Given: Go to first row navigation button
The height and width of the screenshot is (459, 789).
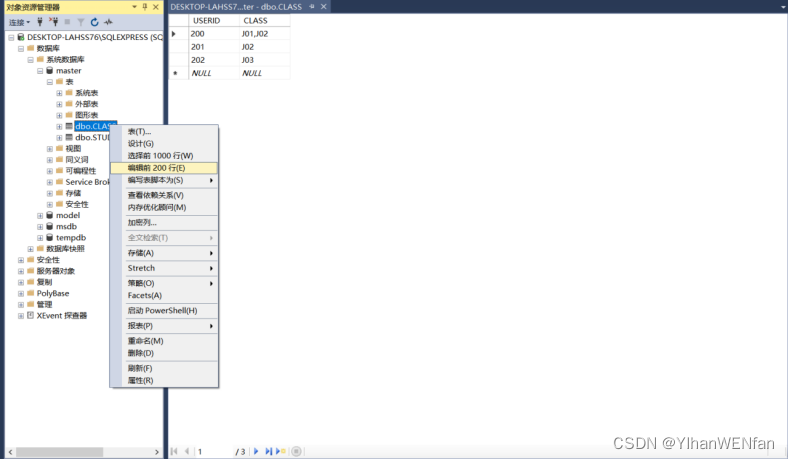Looking at the screenshot, I should 174,451.
